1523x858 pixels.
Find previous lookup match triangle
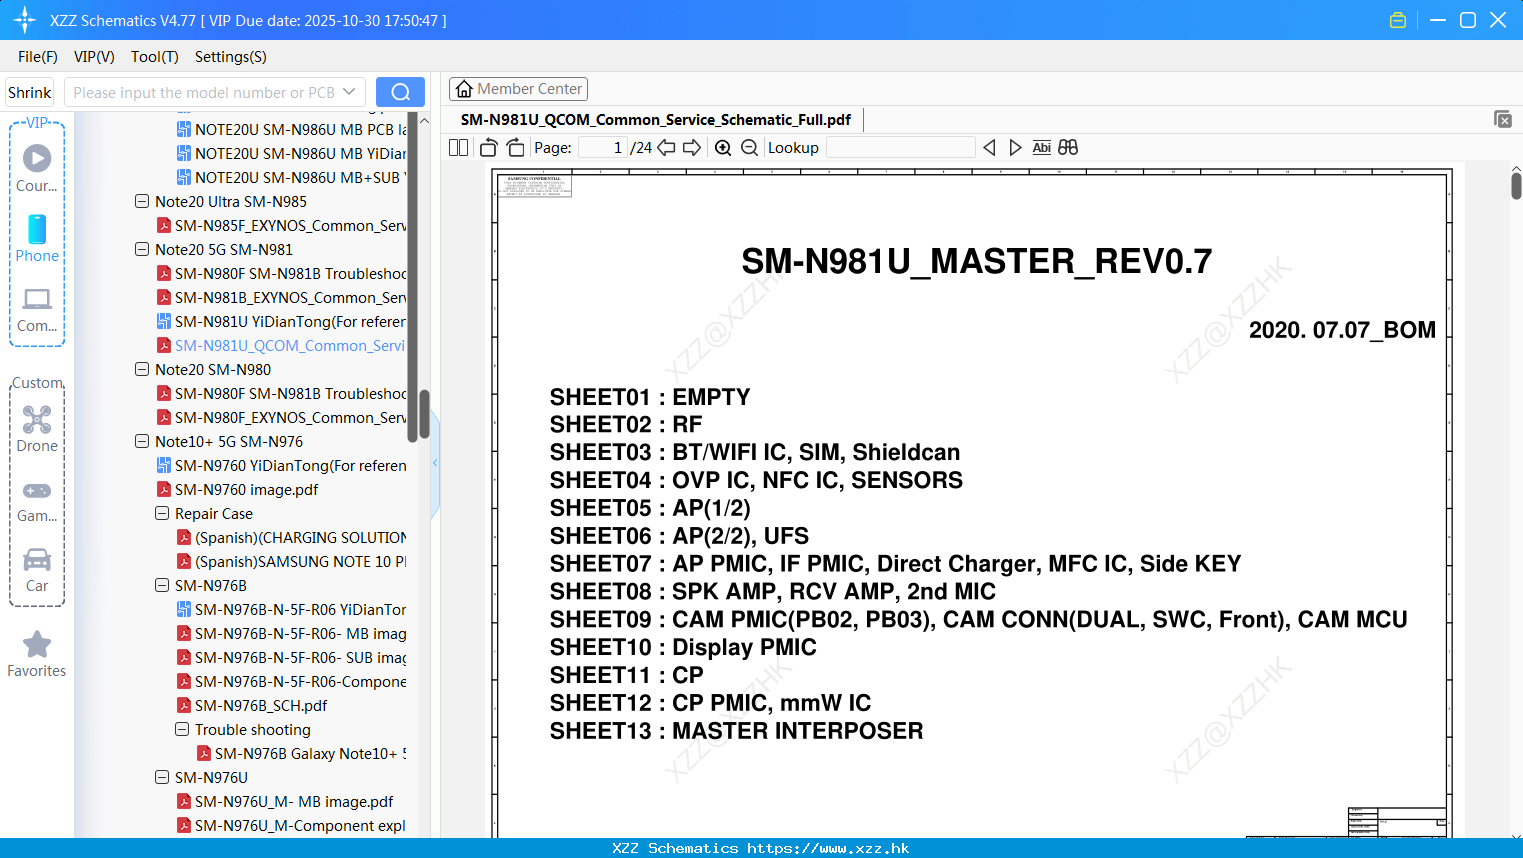point(989,148)
